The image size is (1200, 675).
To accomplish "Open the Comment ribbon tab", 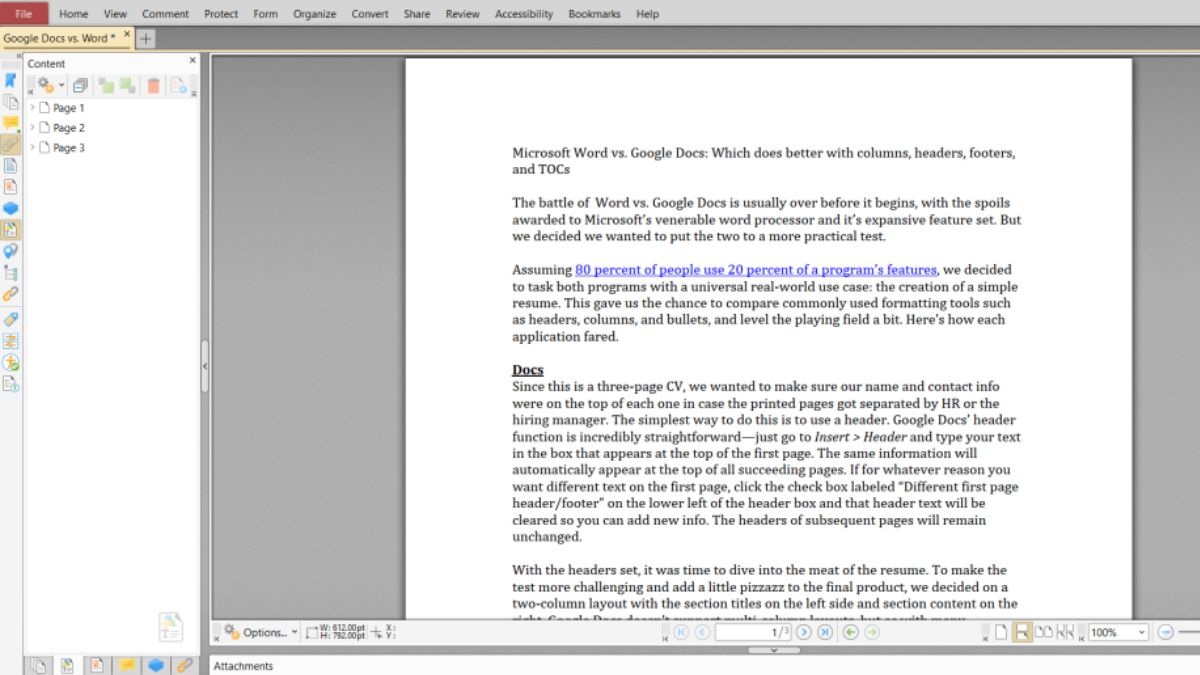I will click(x=165, y=14).
